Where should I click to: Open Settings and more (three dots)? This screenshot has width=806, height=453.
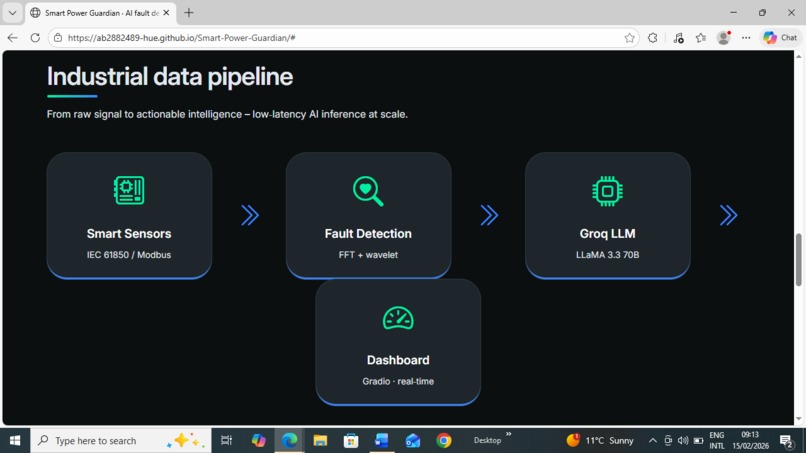[x=746, y=38]
